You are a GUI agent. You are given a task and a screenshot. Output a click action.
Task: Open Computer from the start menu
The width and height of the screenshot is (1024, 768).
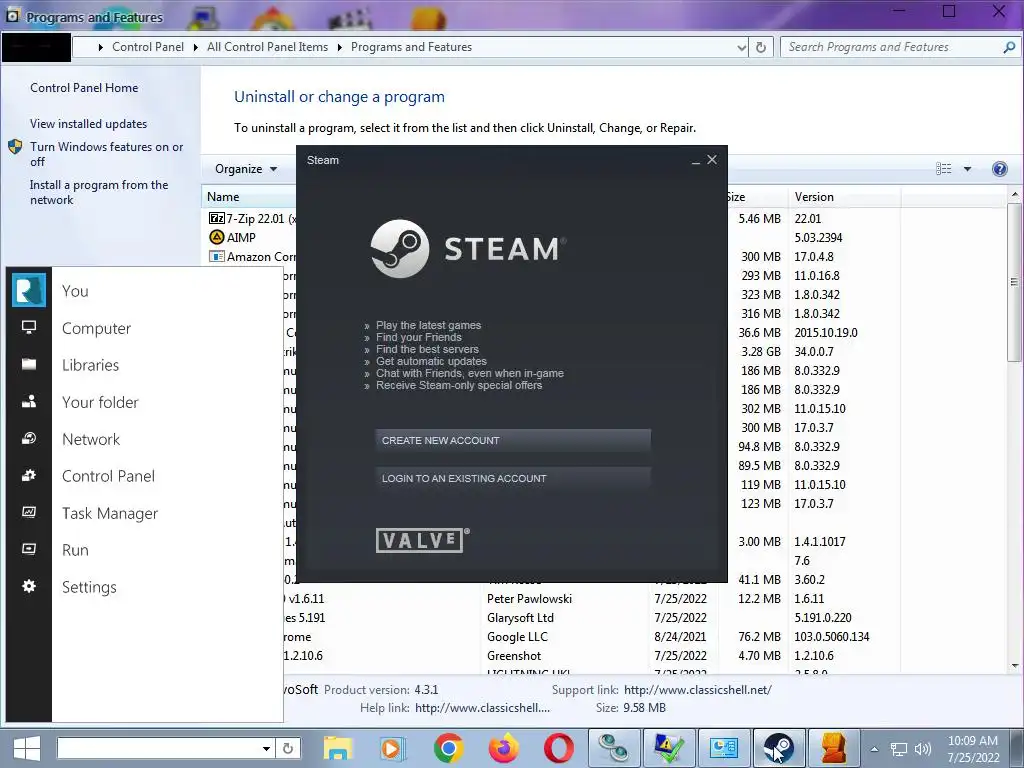(x=97, y=328)
